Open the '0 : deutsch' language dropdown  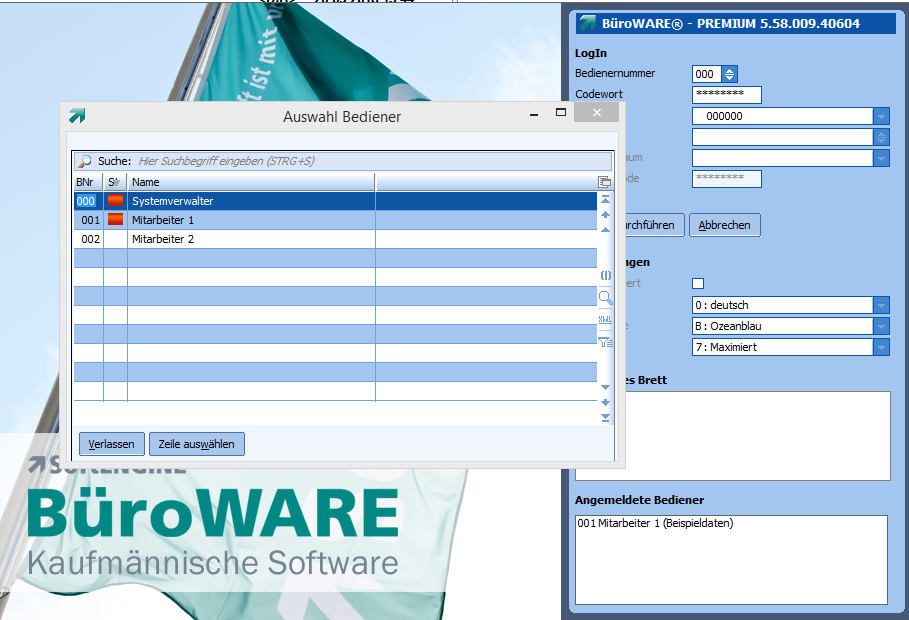pos(881,305)
